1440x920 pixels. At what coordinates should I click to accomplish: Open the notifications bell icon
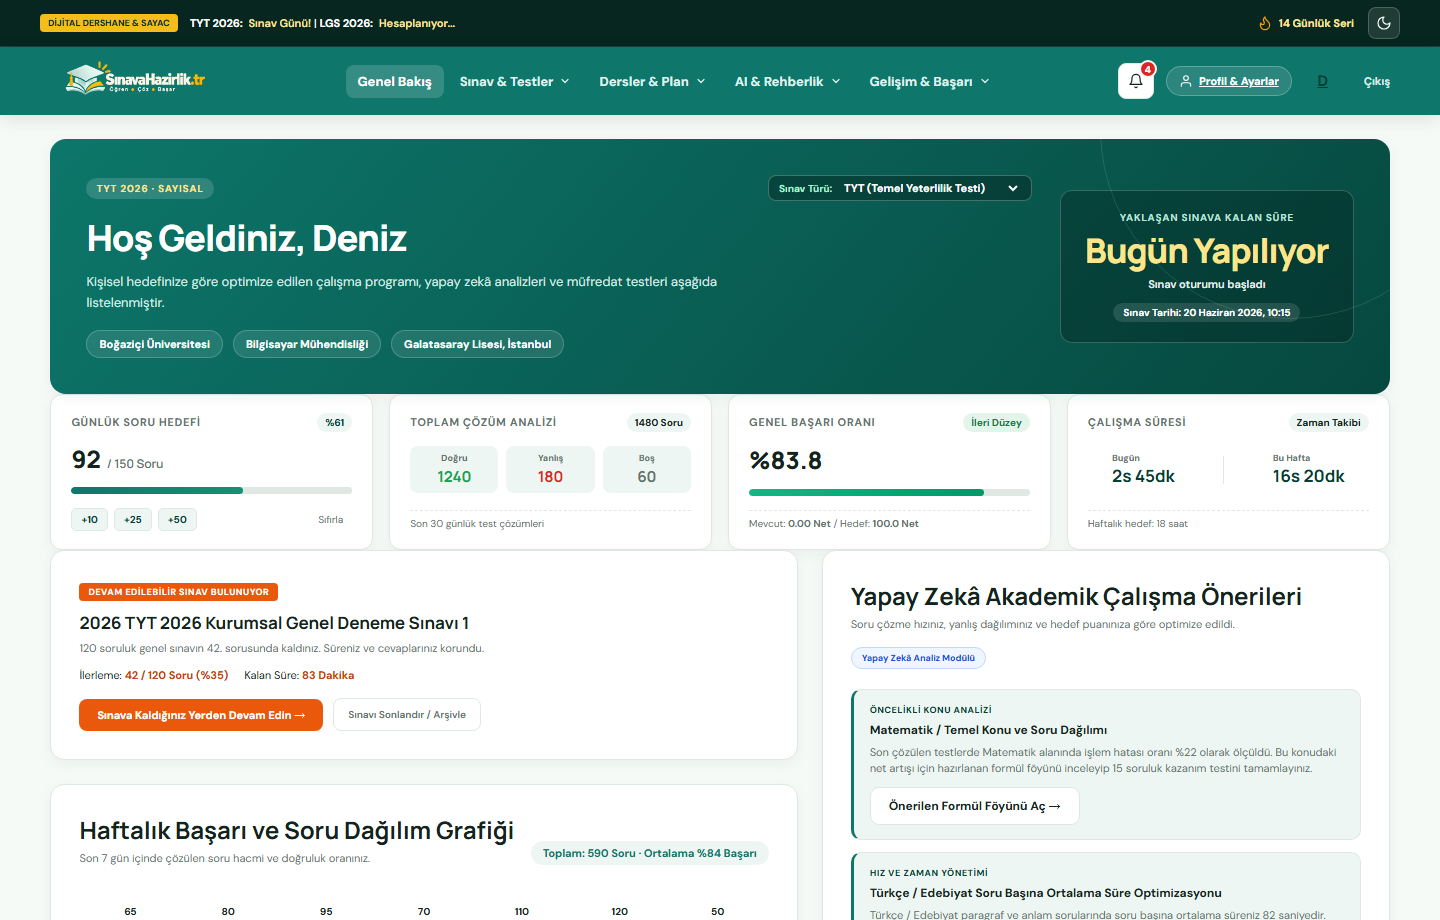[1136, 81]
